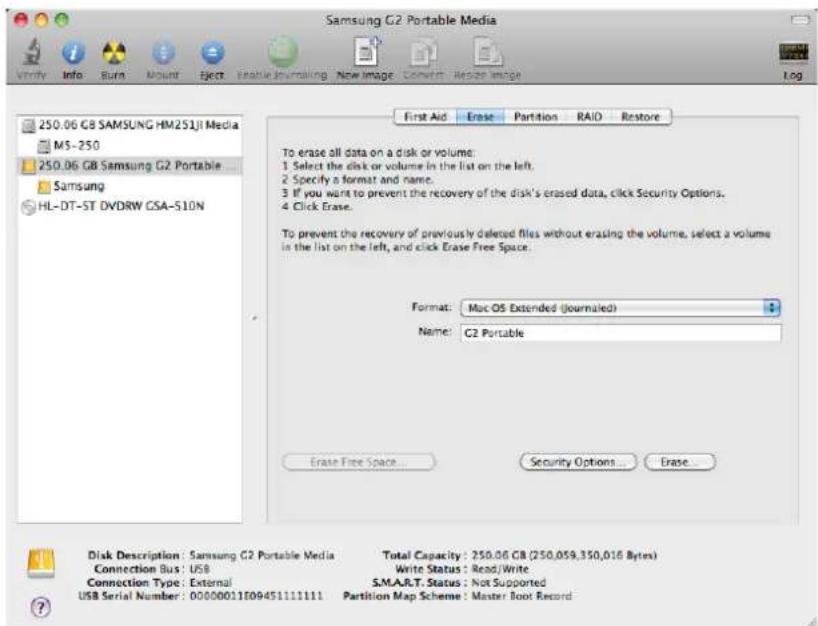
Task: Select the HL-DT-ST DVDRW GSA-S10N drive
Action: (x=130, y=207)
